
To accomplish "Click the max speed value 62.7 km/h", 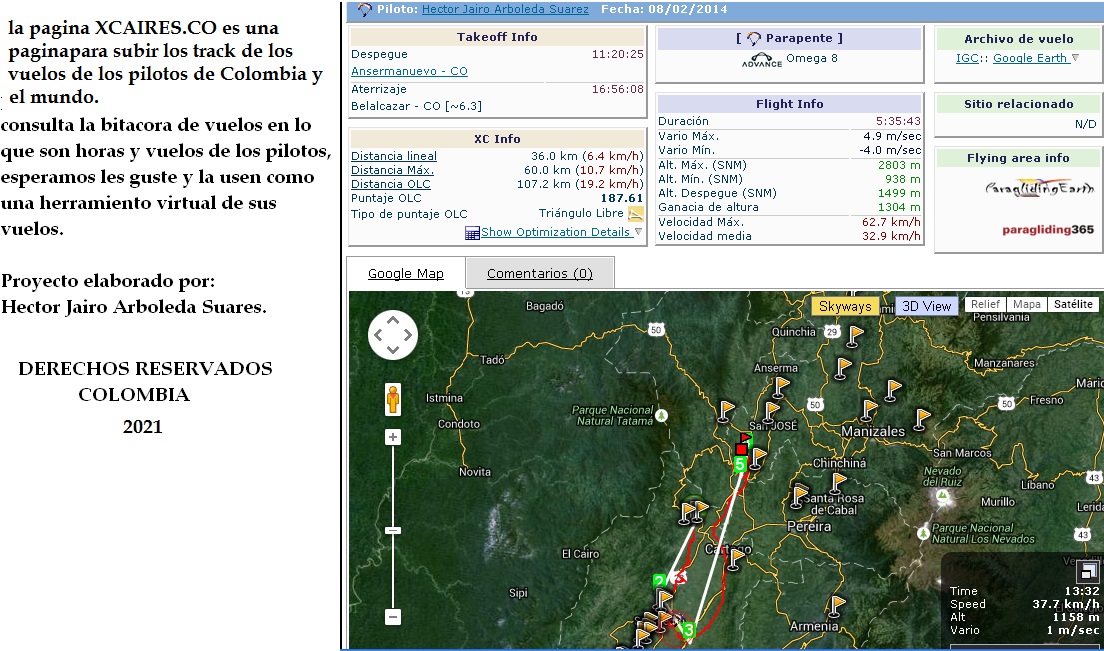I will [891, 222].
